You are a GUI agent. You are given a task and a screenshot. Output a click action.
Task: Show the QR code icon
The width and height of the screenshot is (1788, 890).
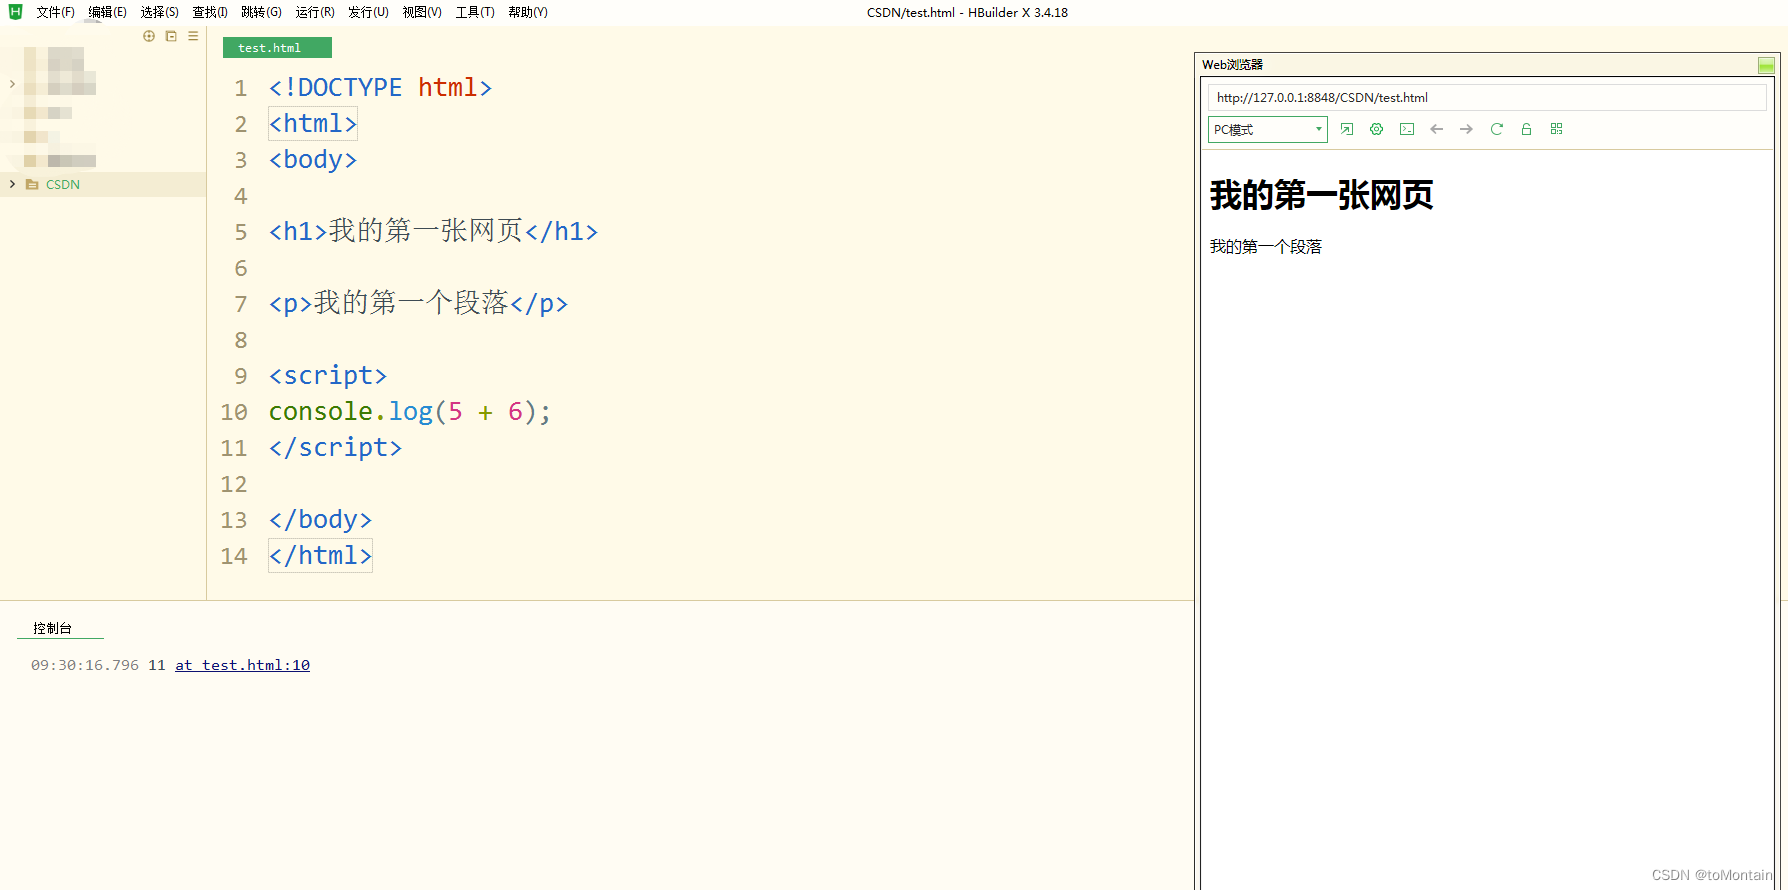1557,129
